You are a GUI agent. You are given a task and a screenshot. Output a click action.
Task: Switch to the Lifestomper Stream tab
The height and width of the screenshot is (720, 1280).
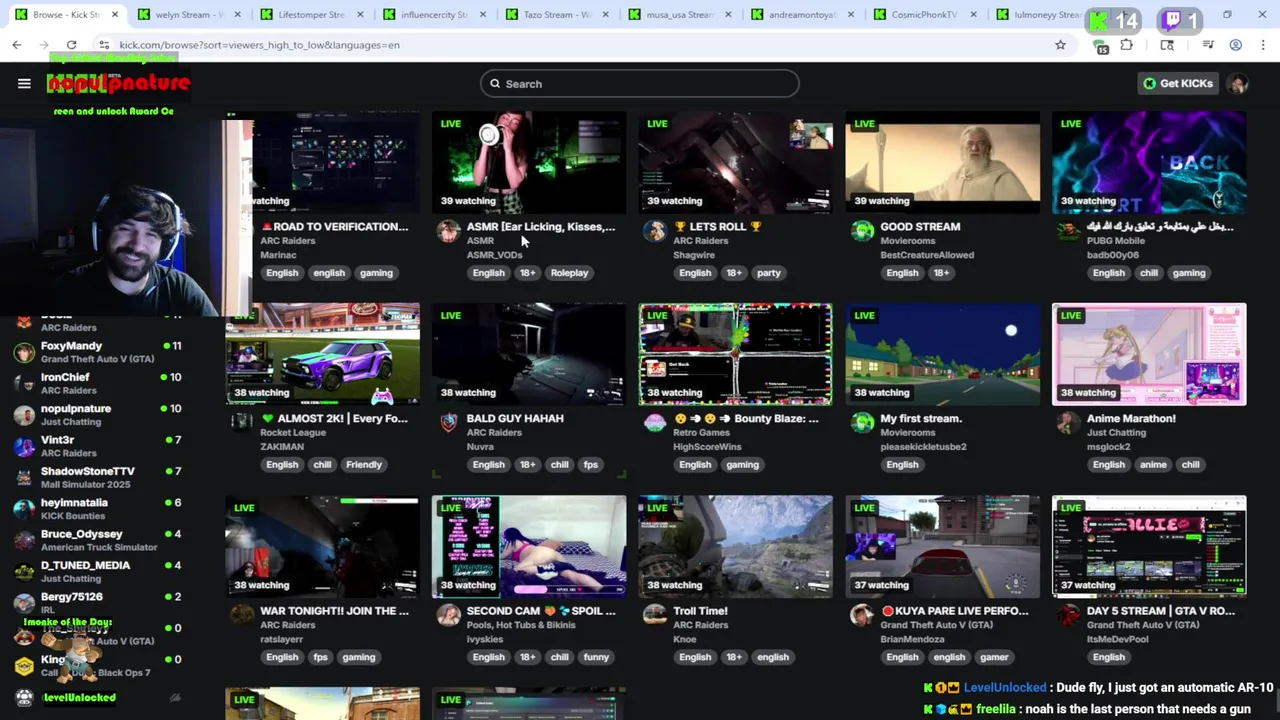pos(312,15)
